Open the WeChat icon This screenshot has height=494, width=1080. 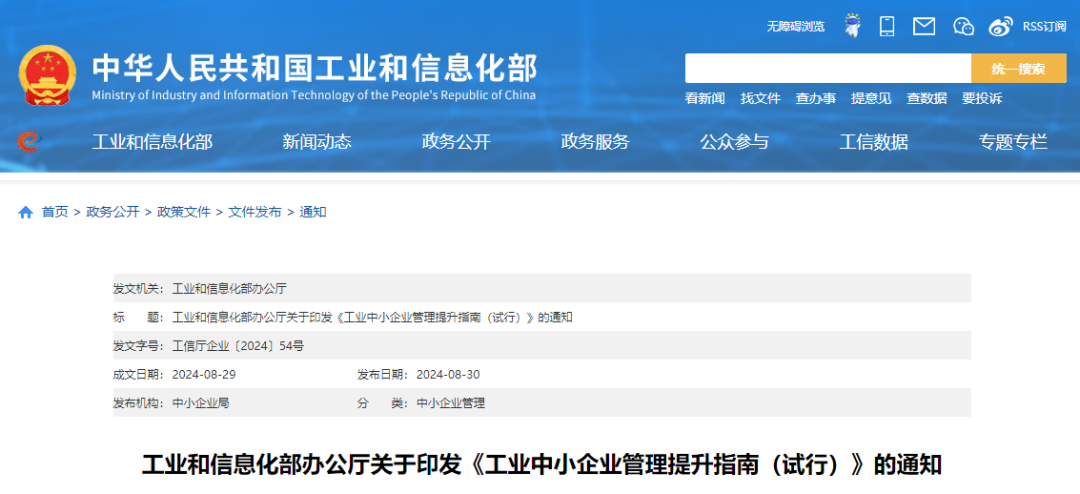[x=963, y=26]
